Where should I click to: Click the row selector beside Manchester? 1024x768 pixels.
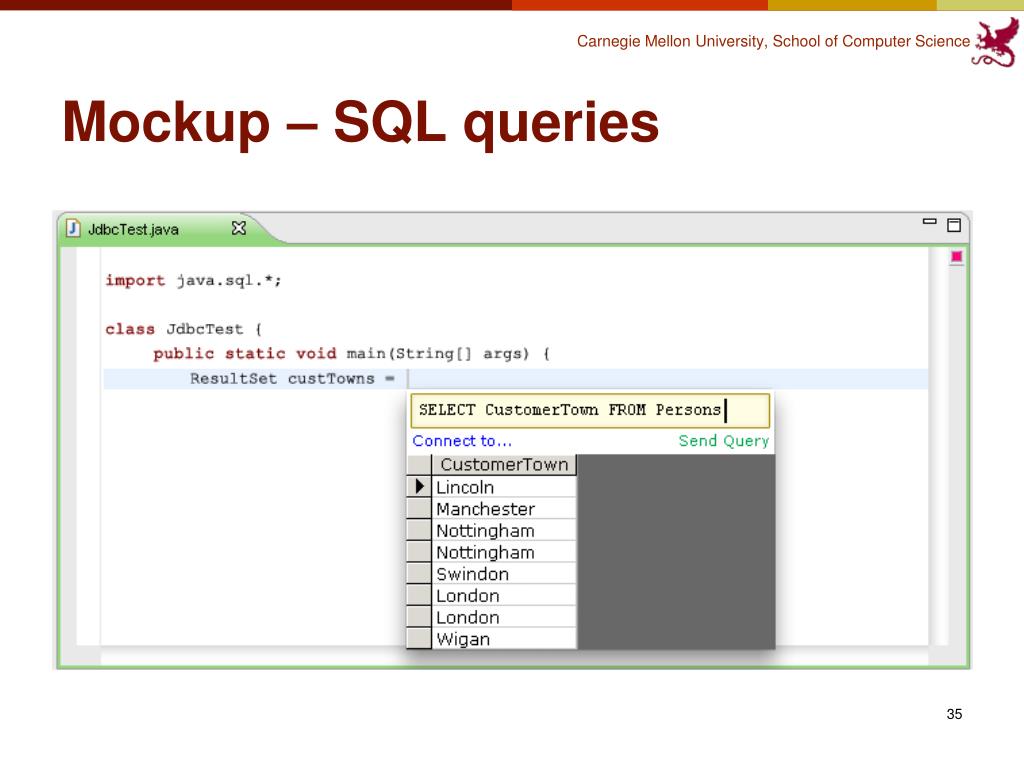click(419, 508)
